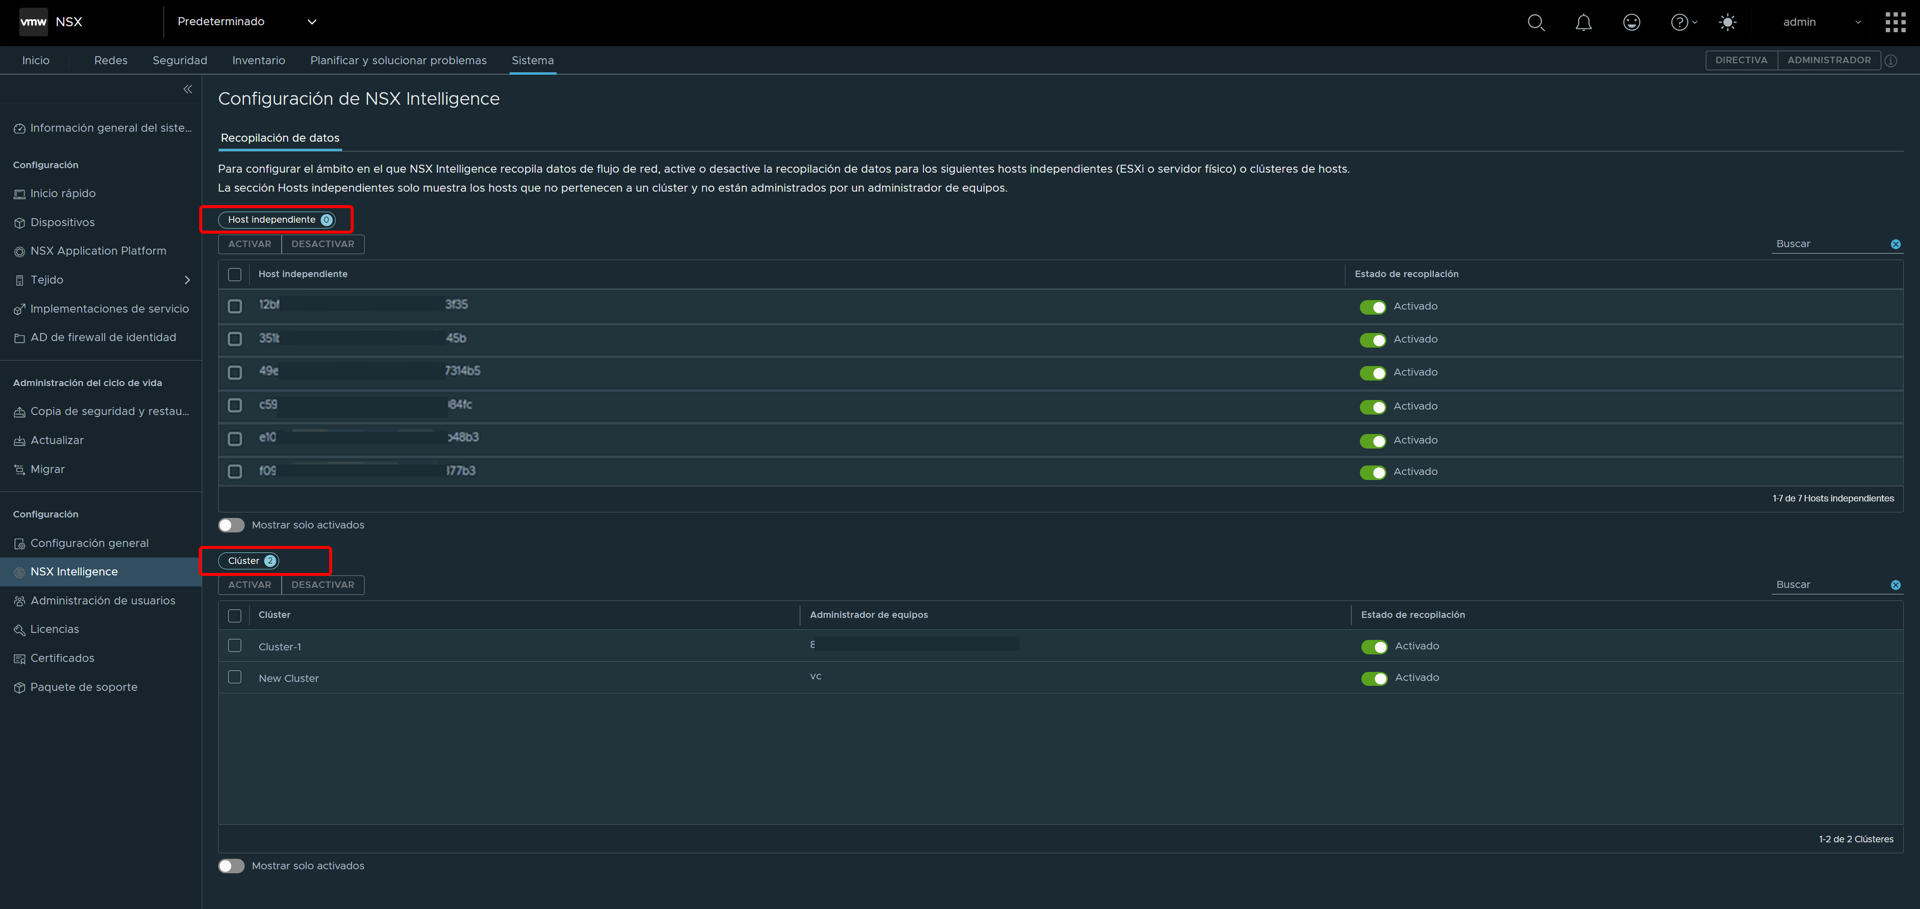Check the Cluster-1 row checkbox
The width and height of the screenshot is (1920, 909).
tap(235, 646)
